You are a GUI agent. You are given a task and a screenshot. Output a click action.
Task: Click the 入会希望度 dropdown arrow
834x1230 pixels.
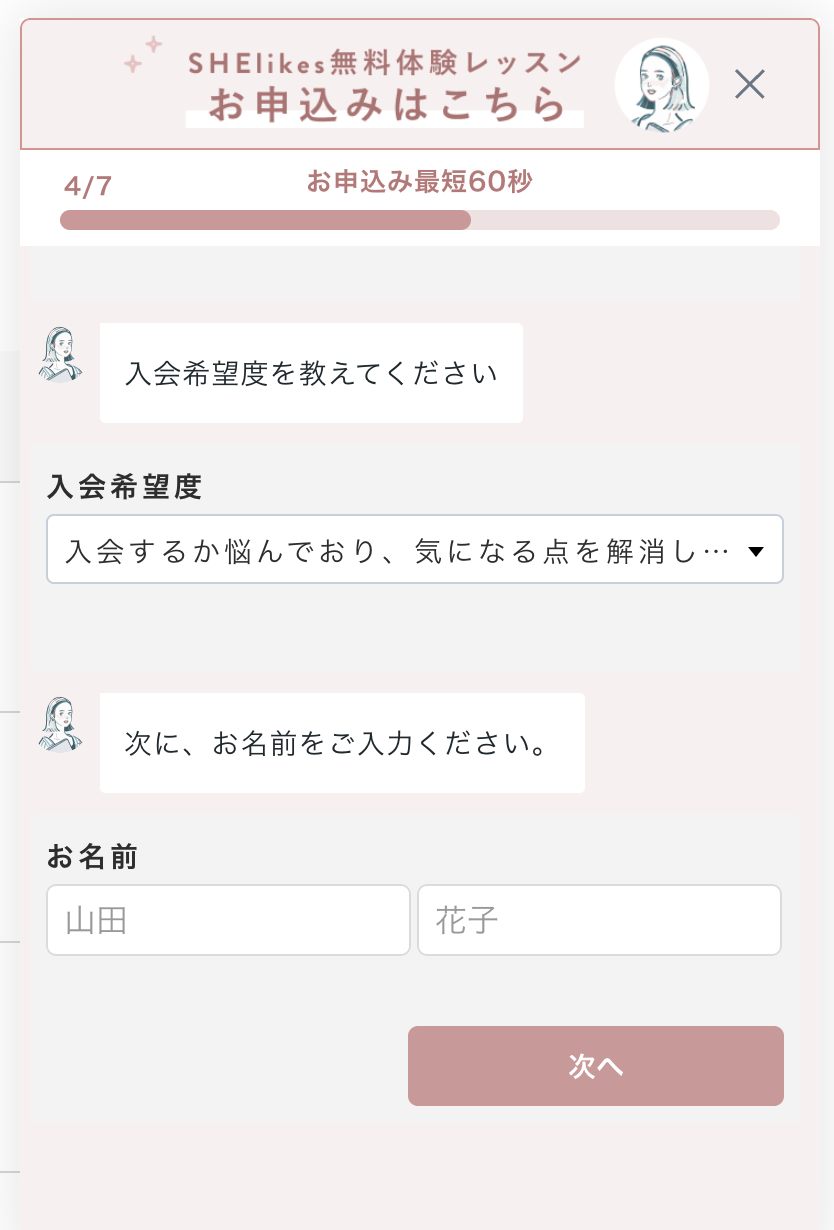756,551
